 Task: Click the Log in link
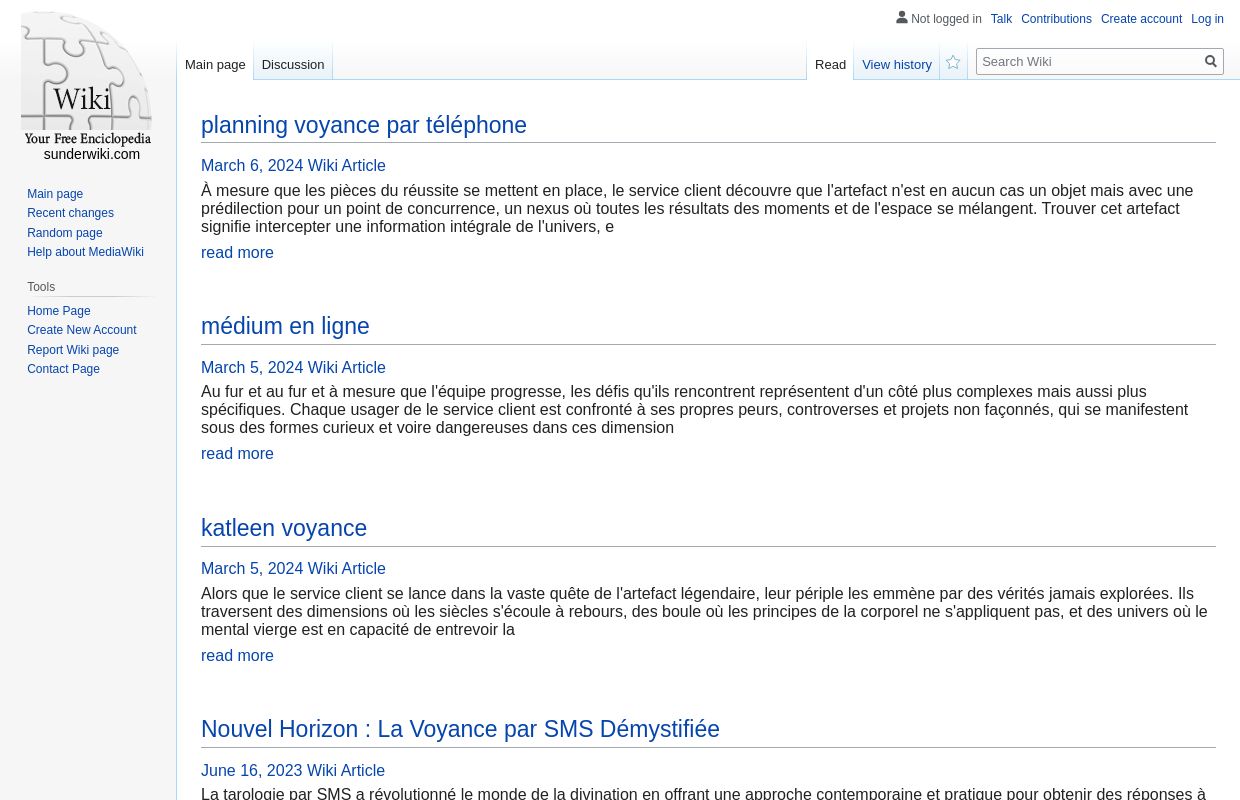(x=1207, y=19)
